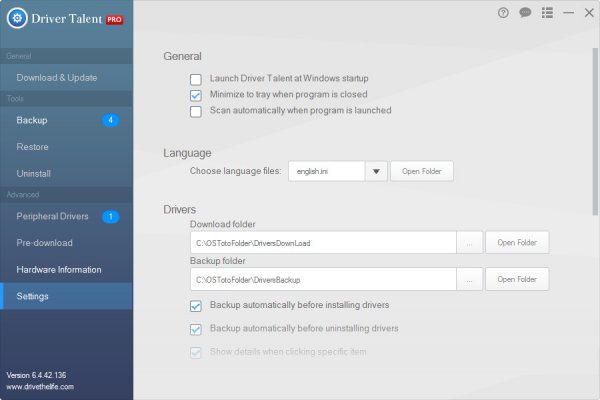The image size is (600, 400).
Task: Enable Scan automatically when program is launched
Action: (x=196, y=111)
